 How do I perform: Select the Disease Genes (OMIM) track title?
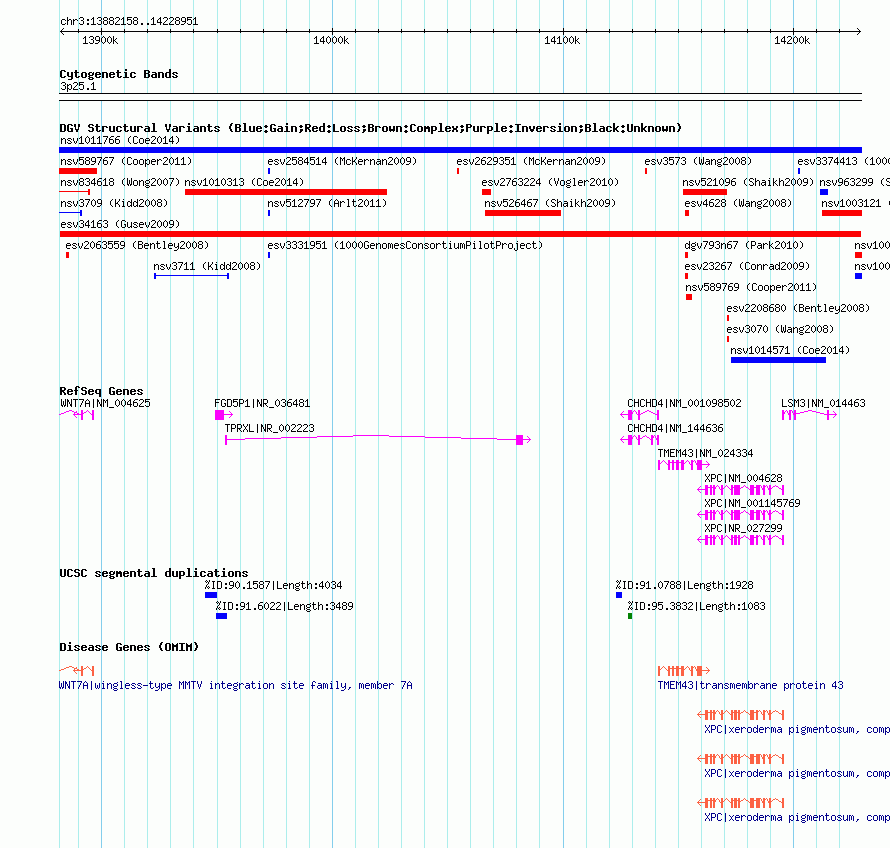click(x=129, y=648)
